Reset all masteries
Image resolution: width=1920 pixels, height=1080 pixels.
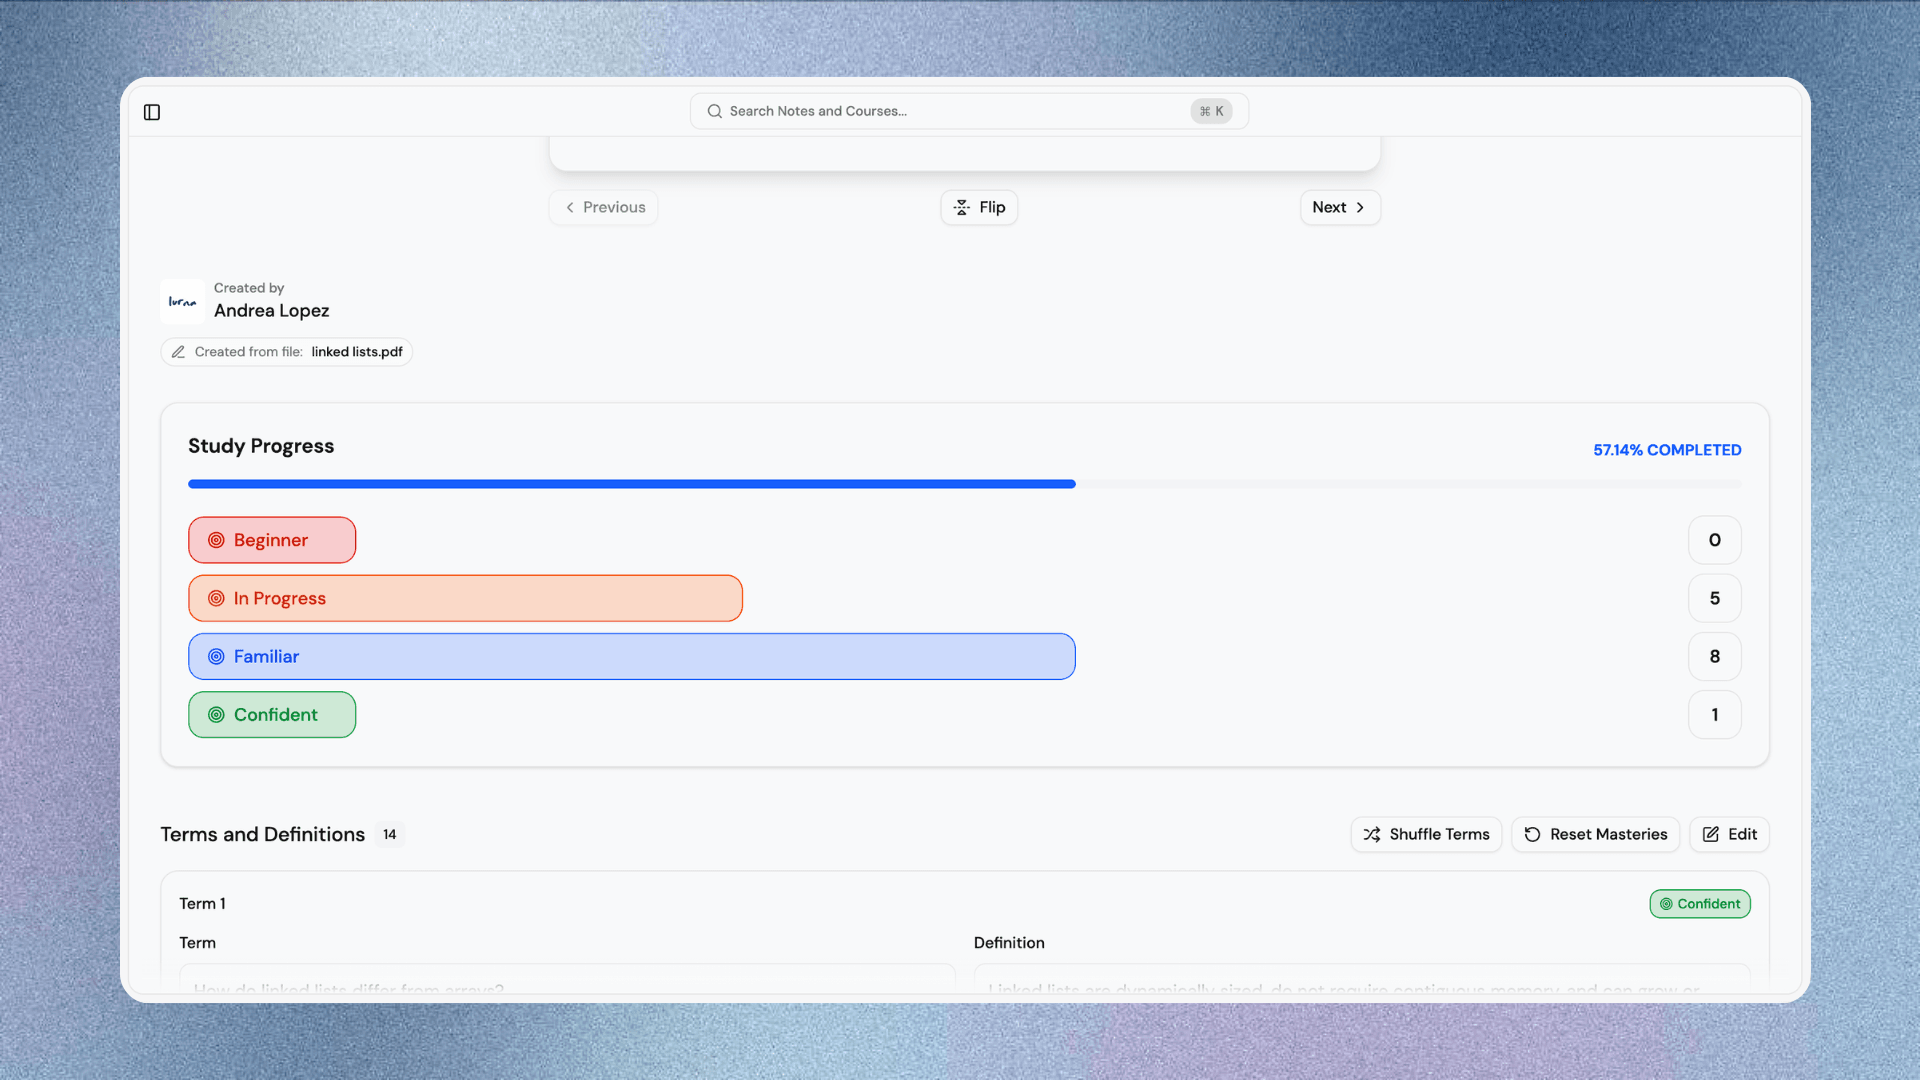pos(1595,834)
